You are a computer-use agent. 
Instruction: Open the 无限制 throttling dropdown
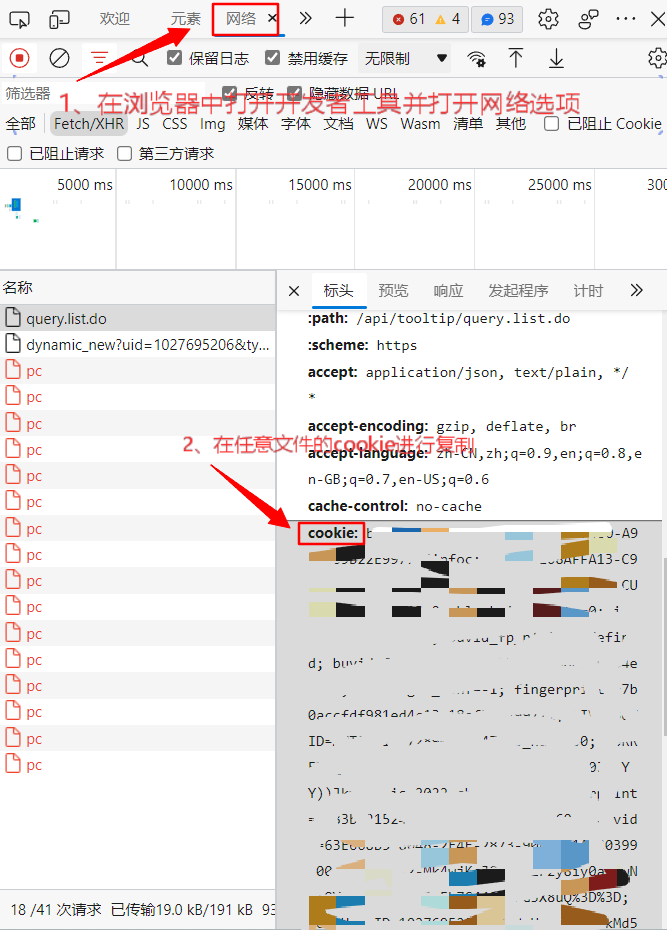pyautogui.click(x=404, y=58)
